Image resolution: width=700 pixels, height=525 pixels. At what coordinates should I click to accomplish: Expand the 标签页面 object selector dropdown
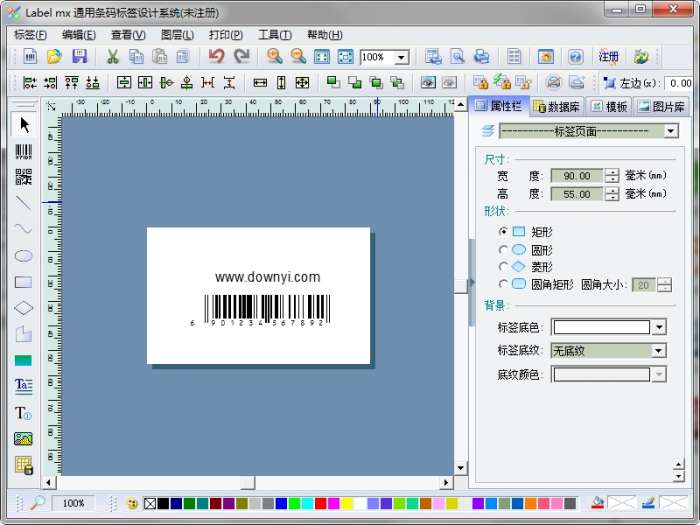pos(671,131)
